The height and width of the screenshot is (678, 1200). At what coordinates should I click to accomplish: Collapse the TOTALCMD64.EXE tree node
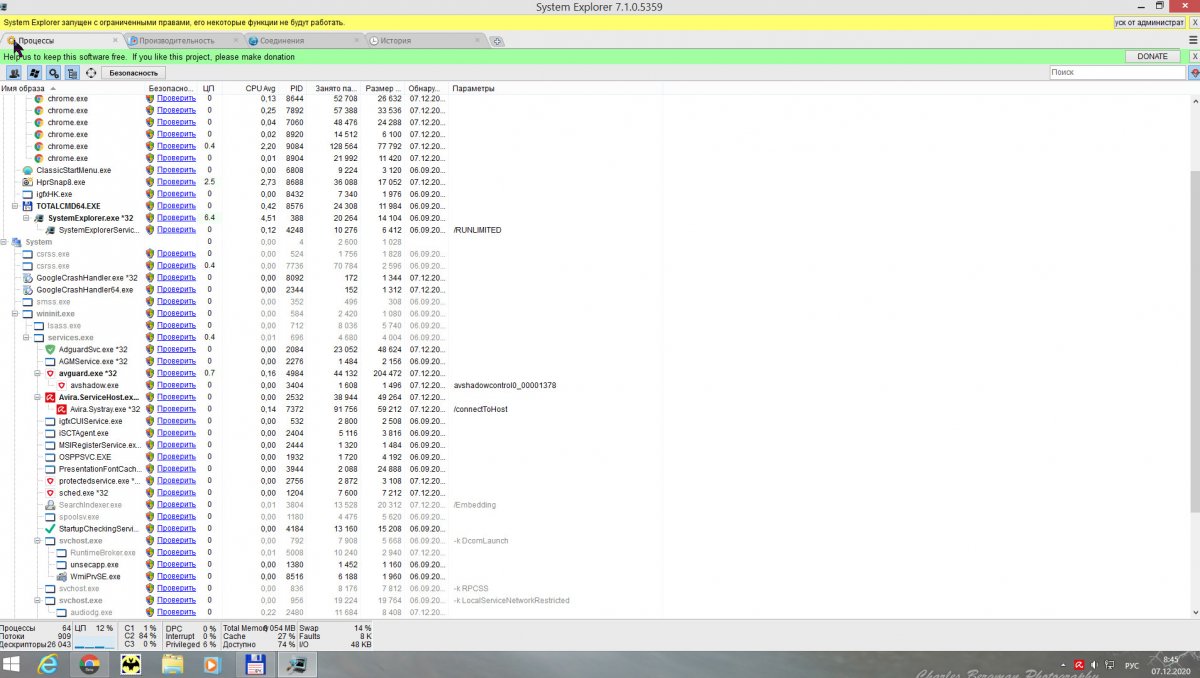tap(15, 206)
